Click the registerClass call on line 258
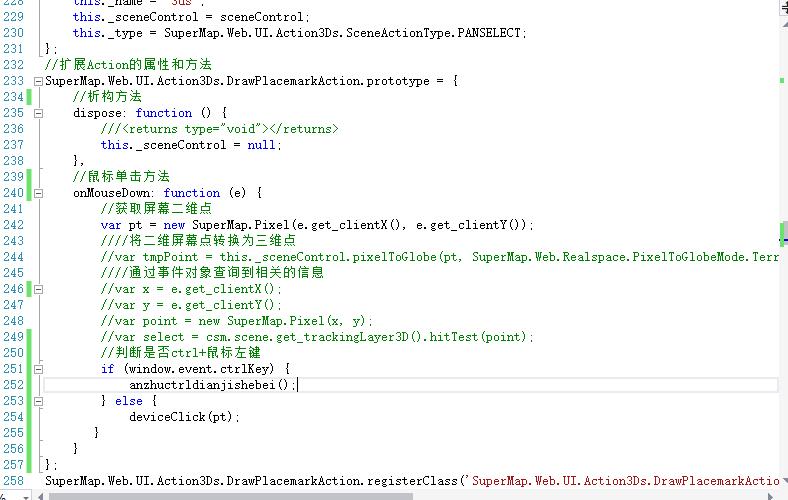 tap(412, 481)
